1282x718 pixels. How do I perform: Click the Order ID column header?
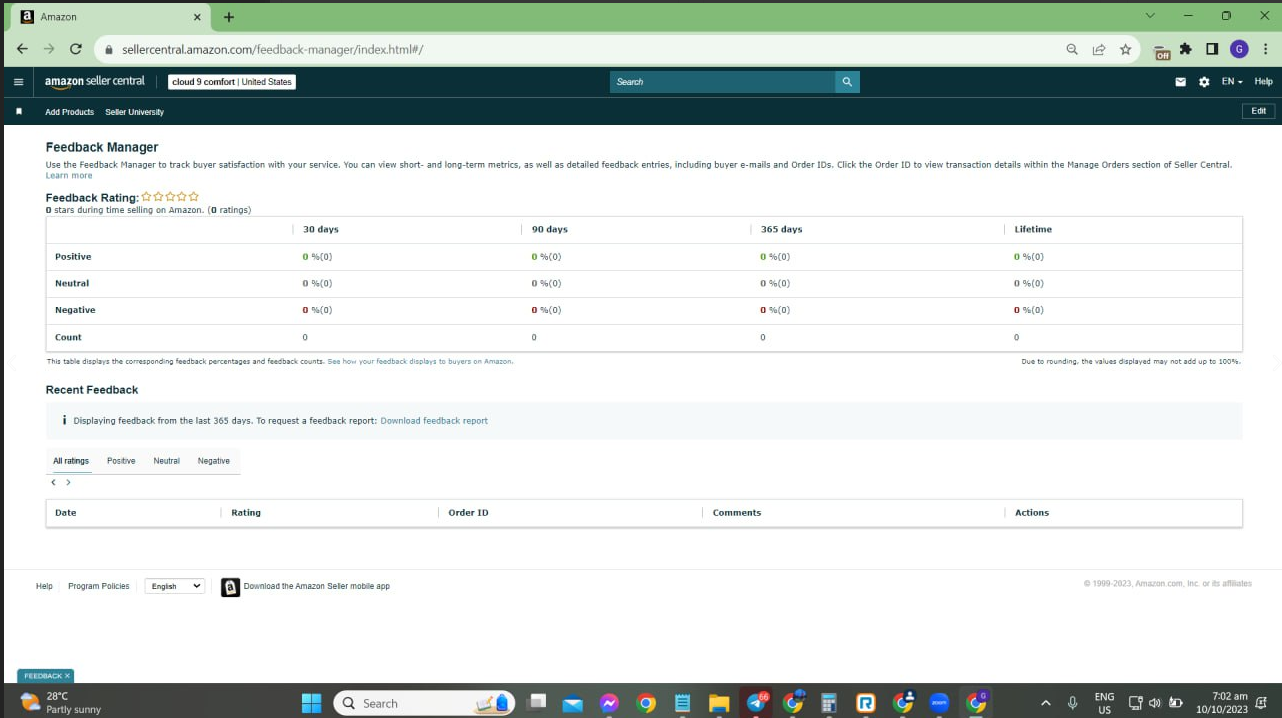coord(468,513)
